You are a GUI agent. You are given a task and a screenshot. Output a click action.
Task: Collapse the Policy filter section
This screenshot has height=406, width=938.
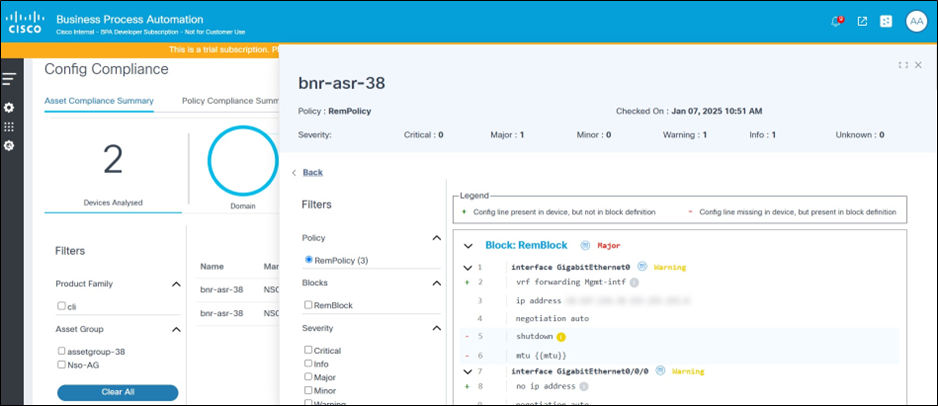pos(436,238)
